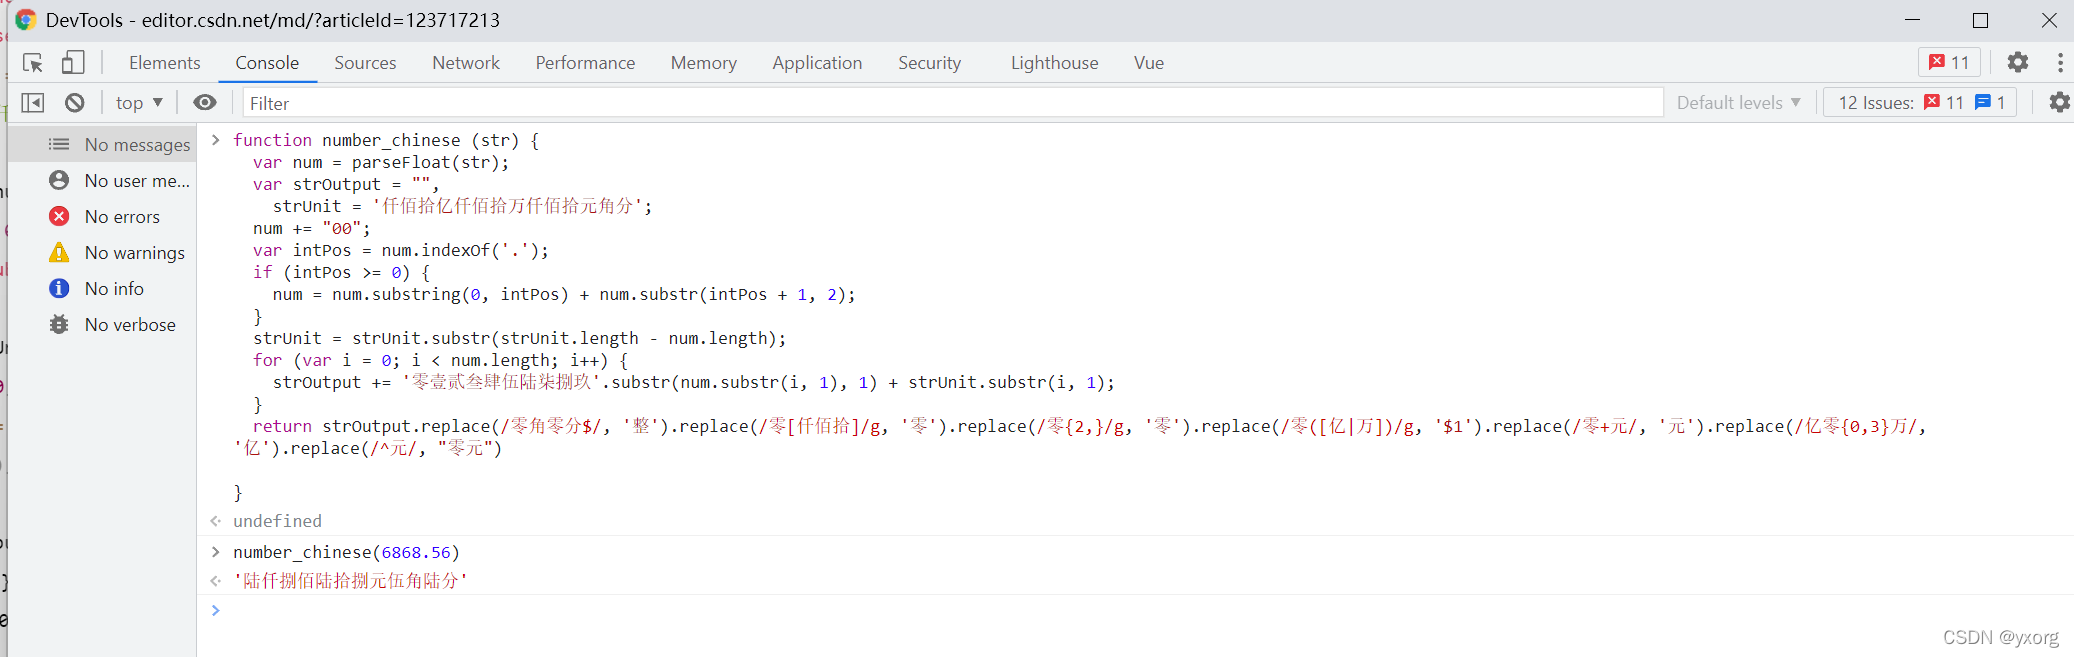The width and height of the screenshot is (2074, 657).
Task: Select the No errors sidebar filter
Action: point(102,216)
